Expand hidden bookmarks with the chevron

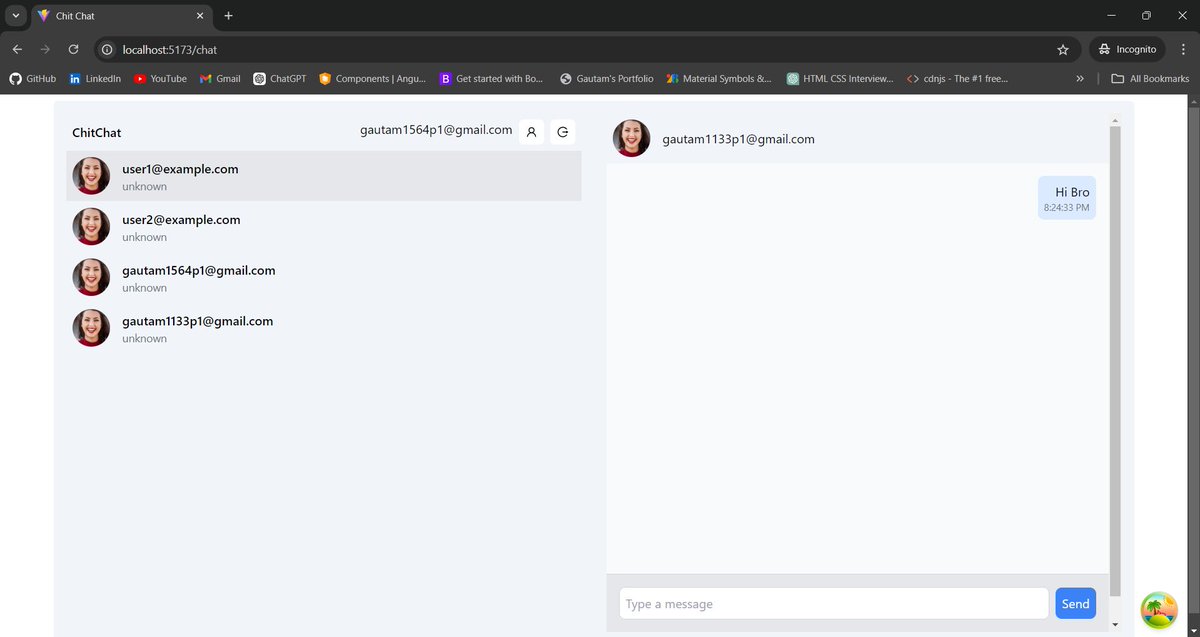(x=1080, y=78)
